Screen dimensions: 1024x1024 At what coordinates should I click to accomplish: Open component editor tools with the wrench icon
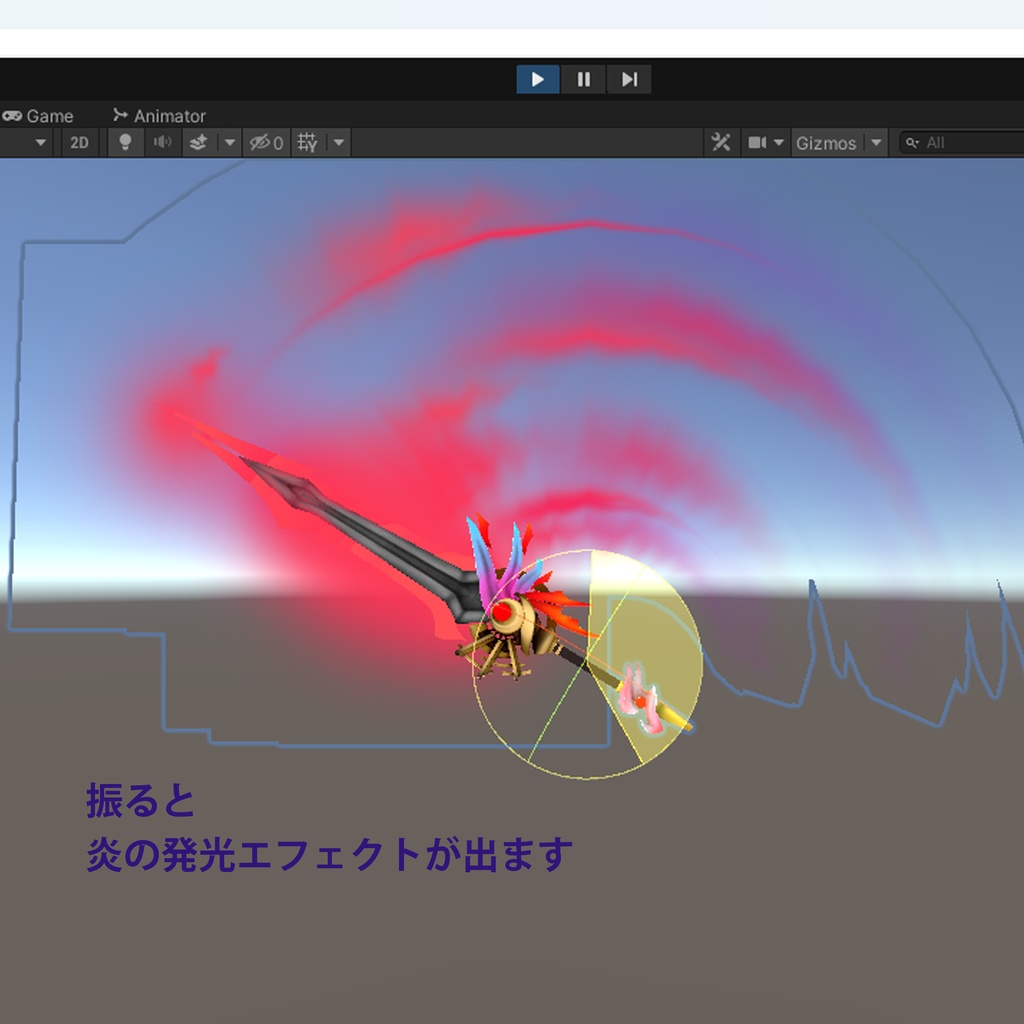click(723, 142)
